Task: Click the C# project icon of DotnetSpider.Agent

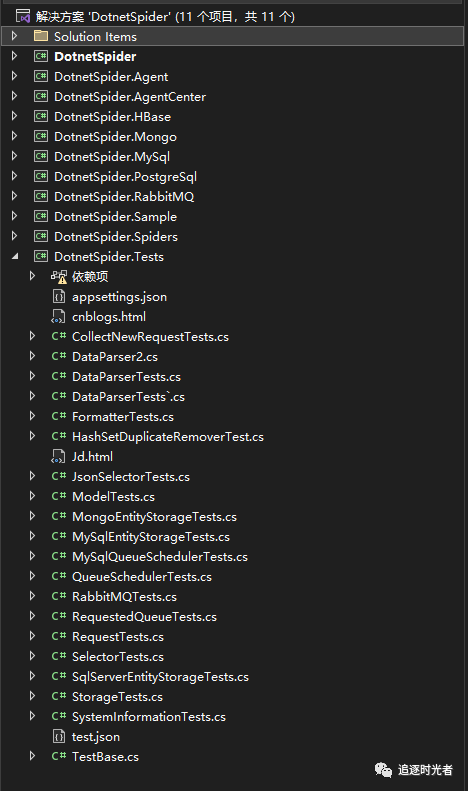Action: [40, 77]
